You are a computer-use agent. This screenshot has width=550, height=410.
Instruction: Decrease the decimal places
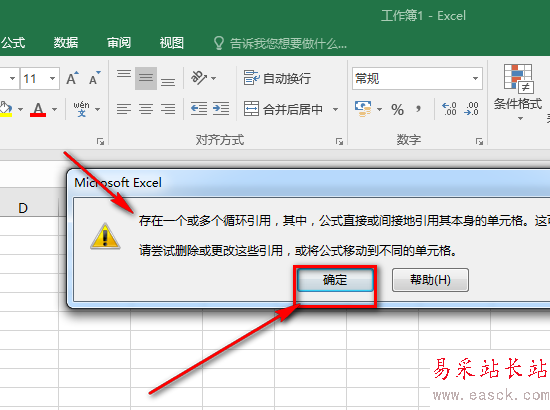[x=471, y=109]
